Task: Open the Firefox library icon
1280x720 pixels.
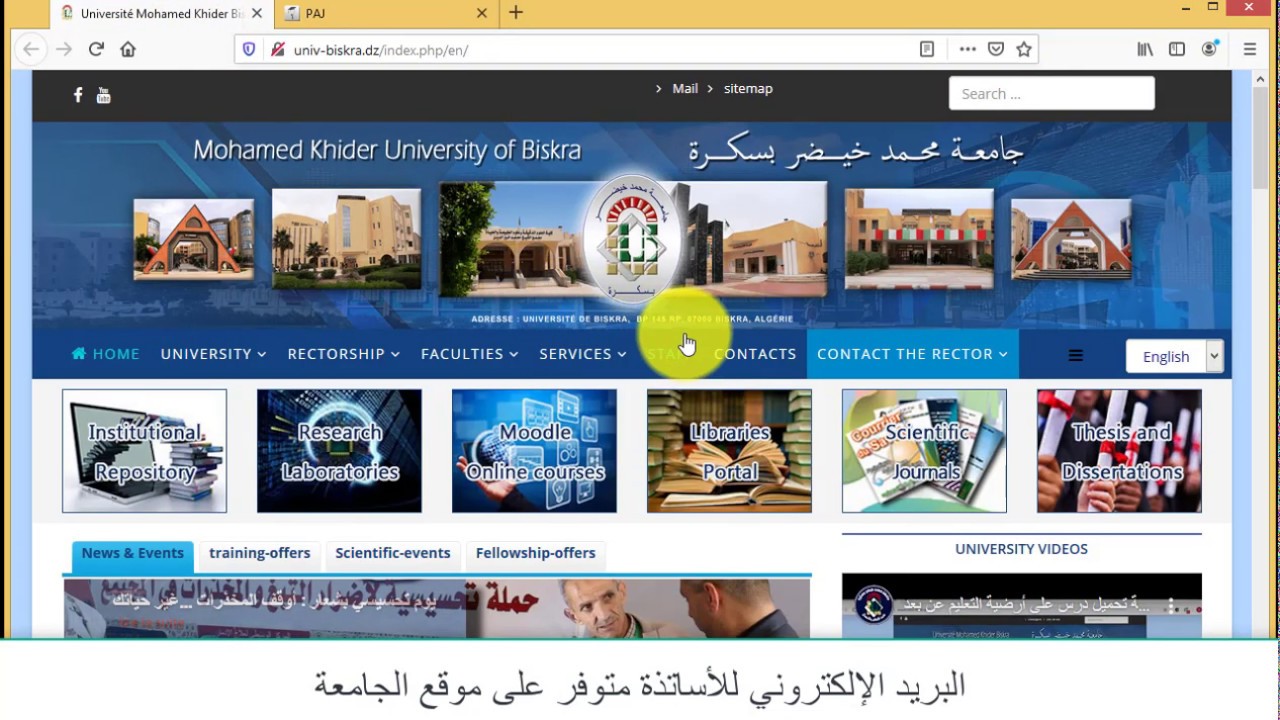Action: pyautogui.click(x=1145, y=49)
